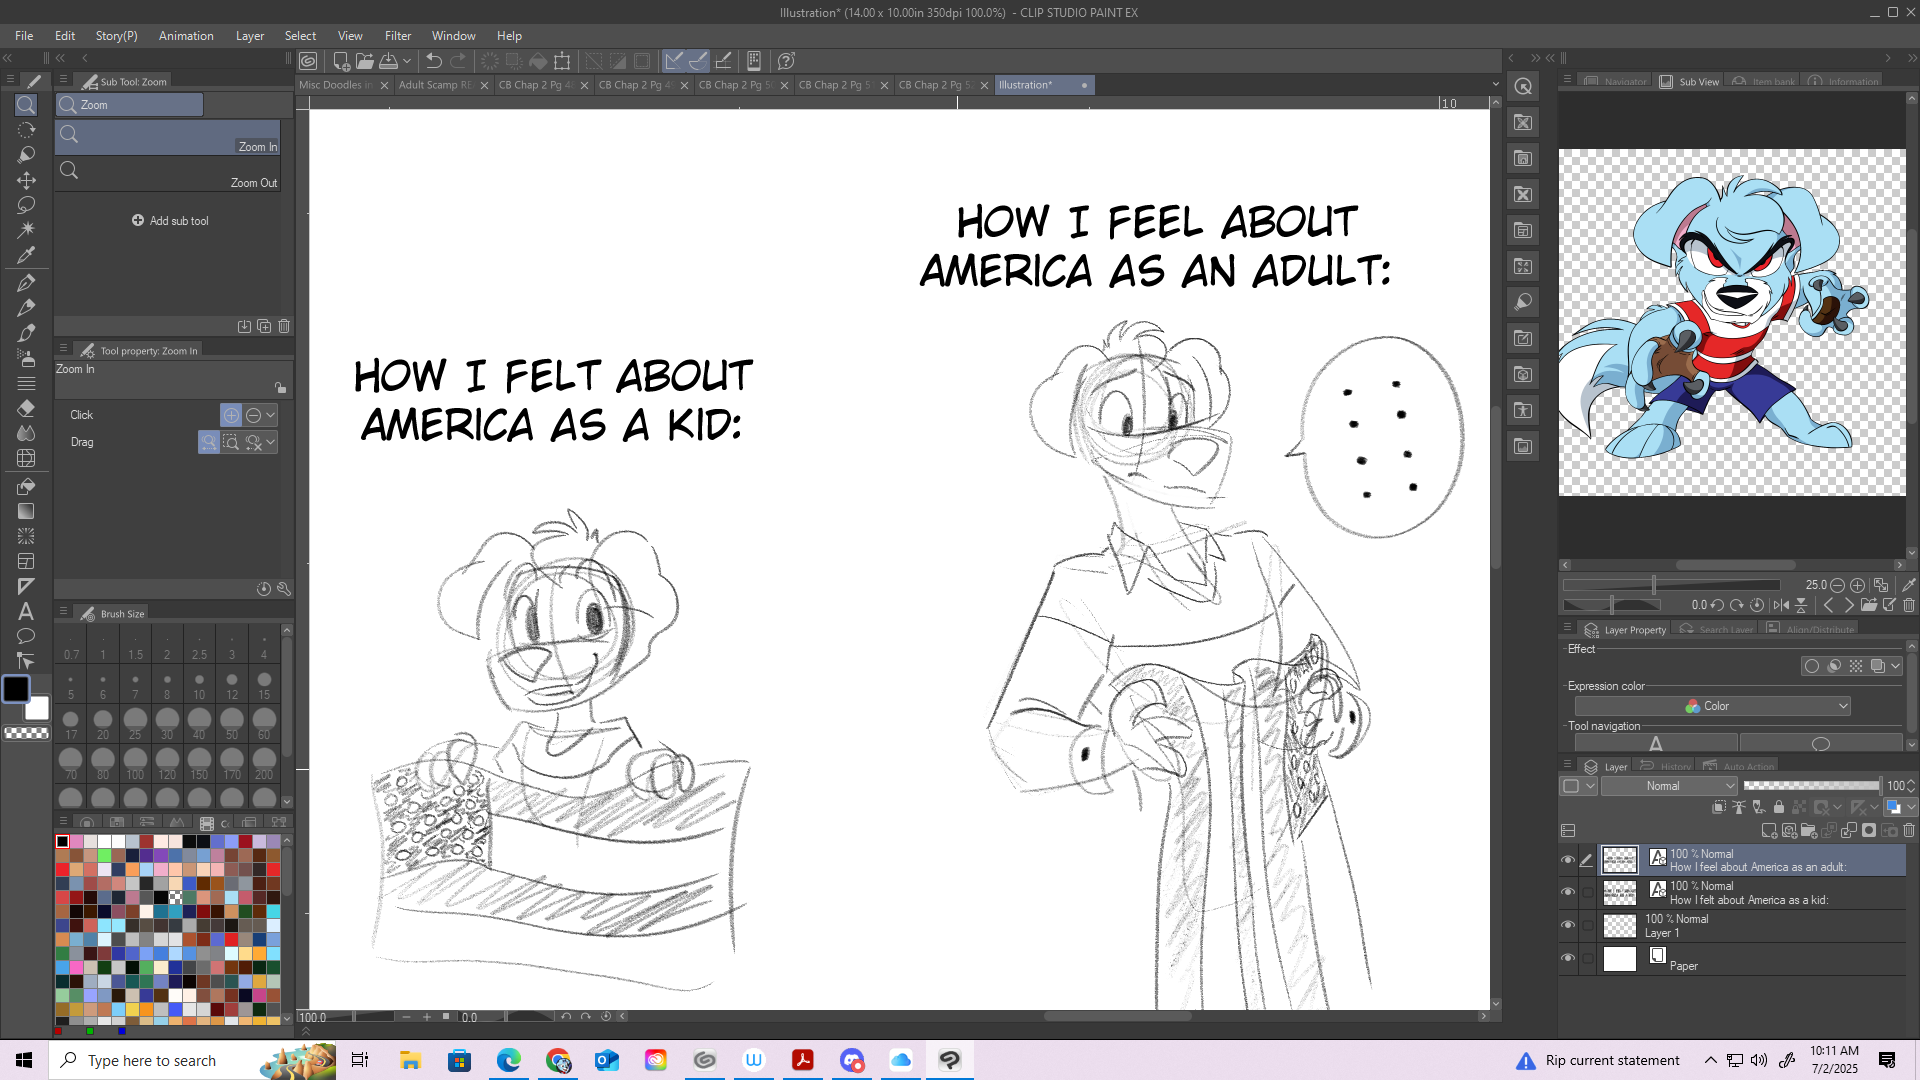This screenshot has height=1080, width=1920.
Task: Open the Expression color dropdown
Action: 1712,706
